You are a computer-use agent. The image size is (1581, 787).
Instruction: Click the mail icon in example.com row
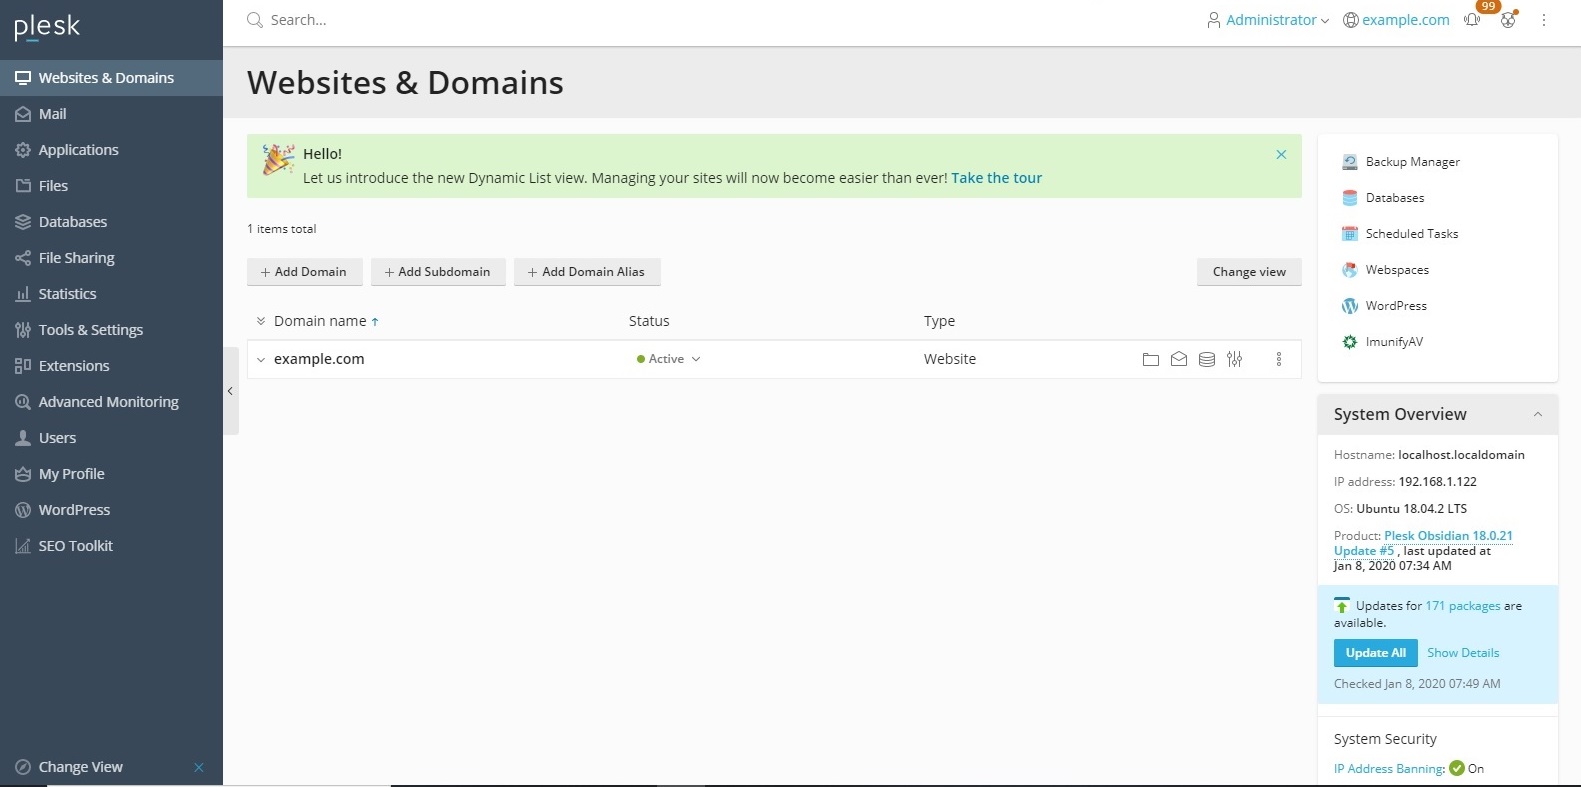(1179, 359)
